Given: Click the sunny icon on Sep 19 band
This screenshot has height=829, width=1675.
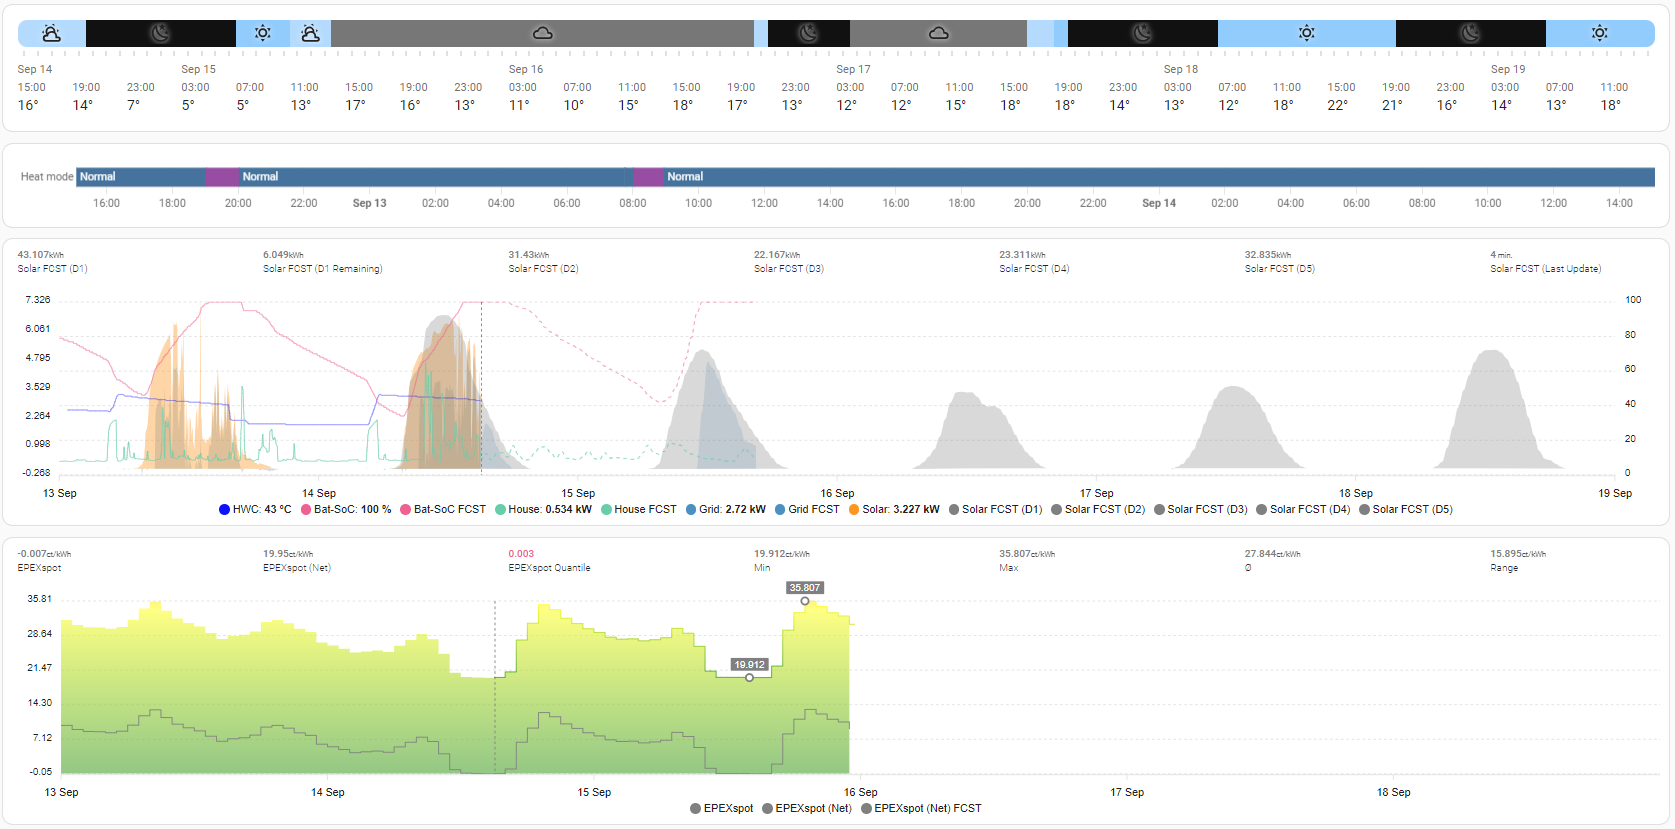Looking at the screenshot, I should (1600, 33).
